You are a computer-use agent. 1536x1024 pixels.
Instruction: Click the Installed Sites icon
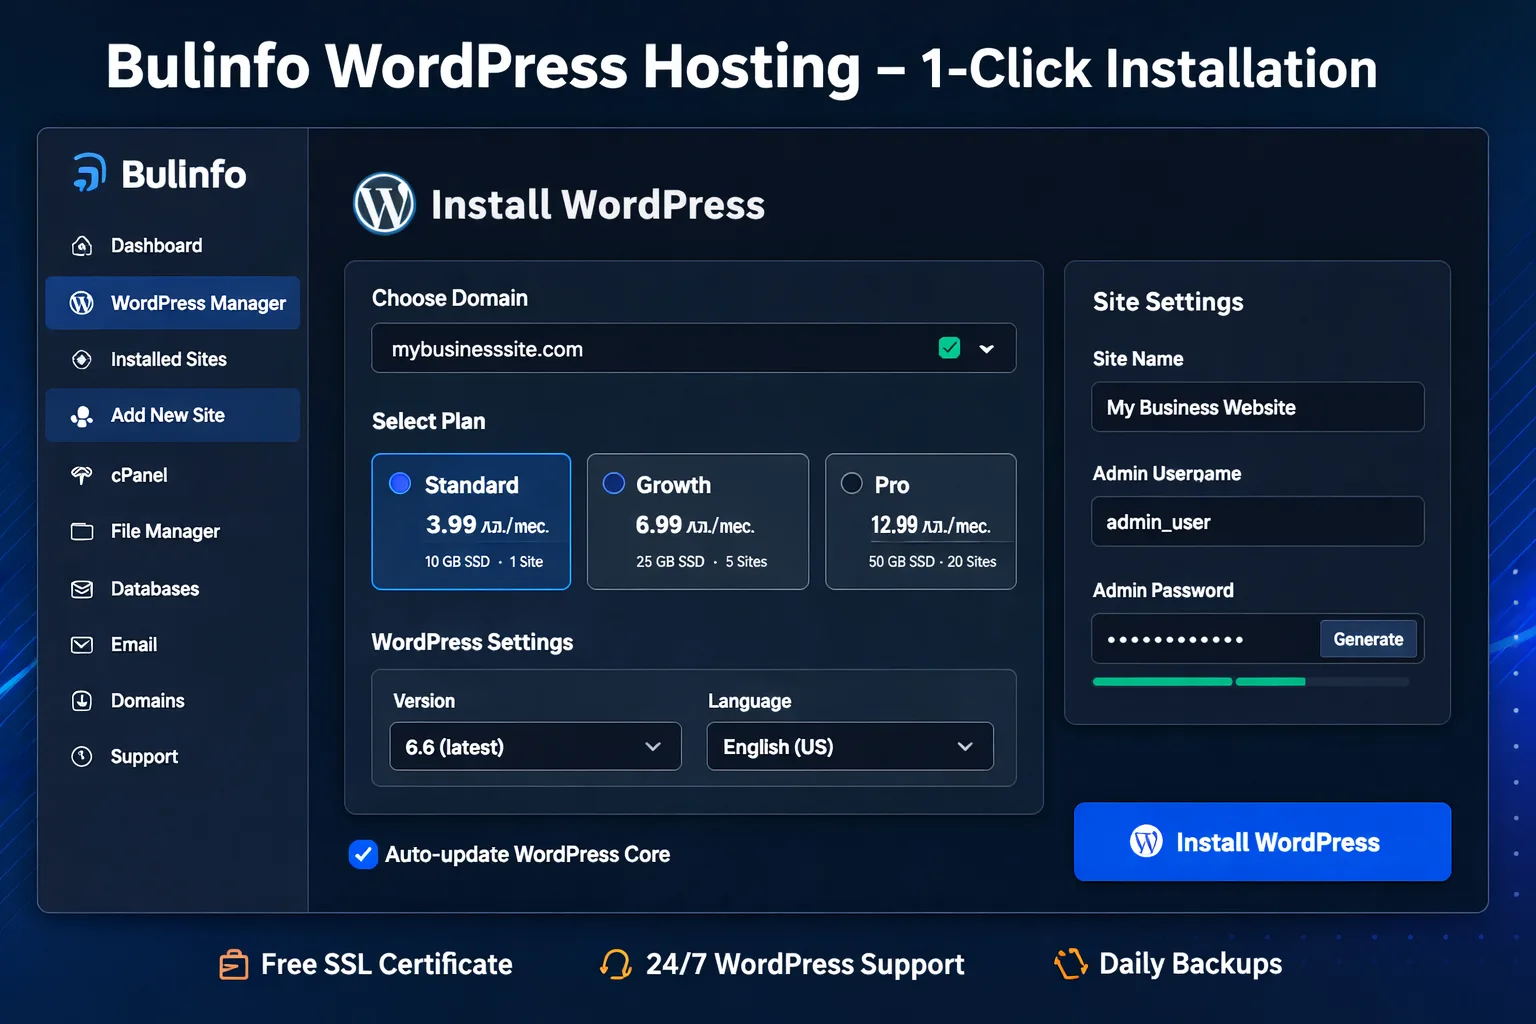[82, 359]
